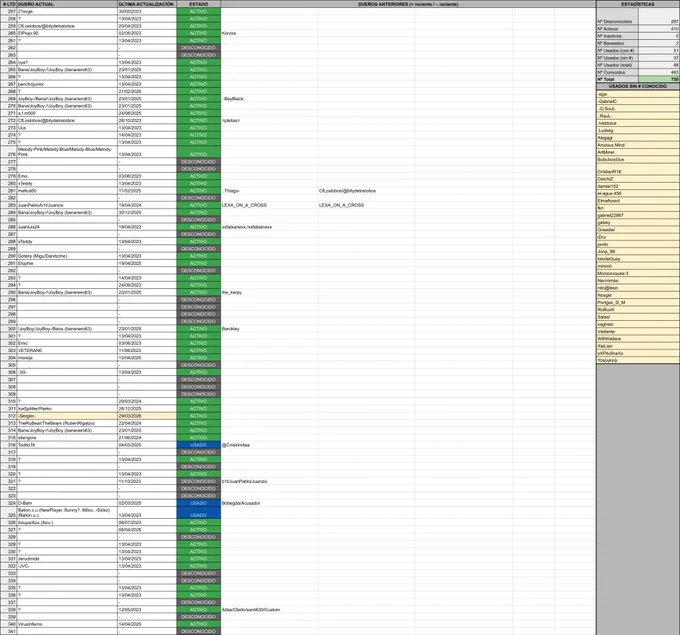The height and width of the screenshot is (635, 680).
Task: Click previous owner 'Korzos' in row 260
Action: tap(269, 33)
